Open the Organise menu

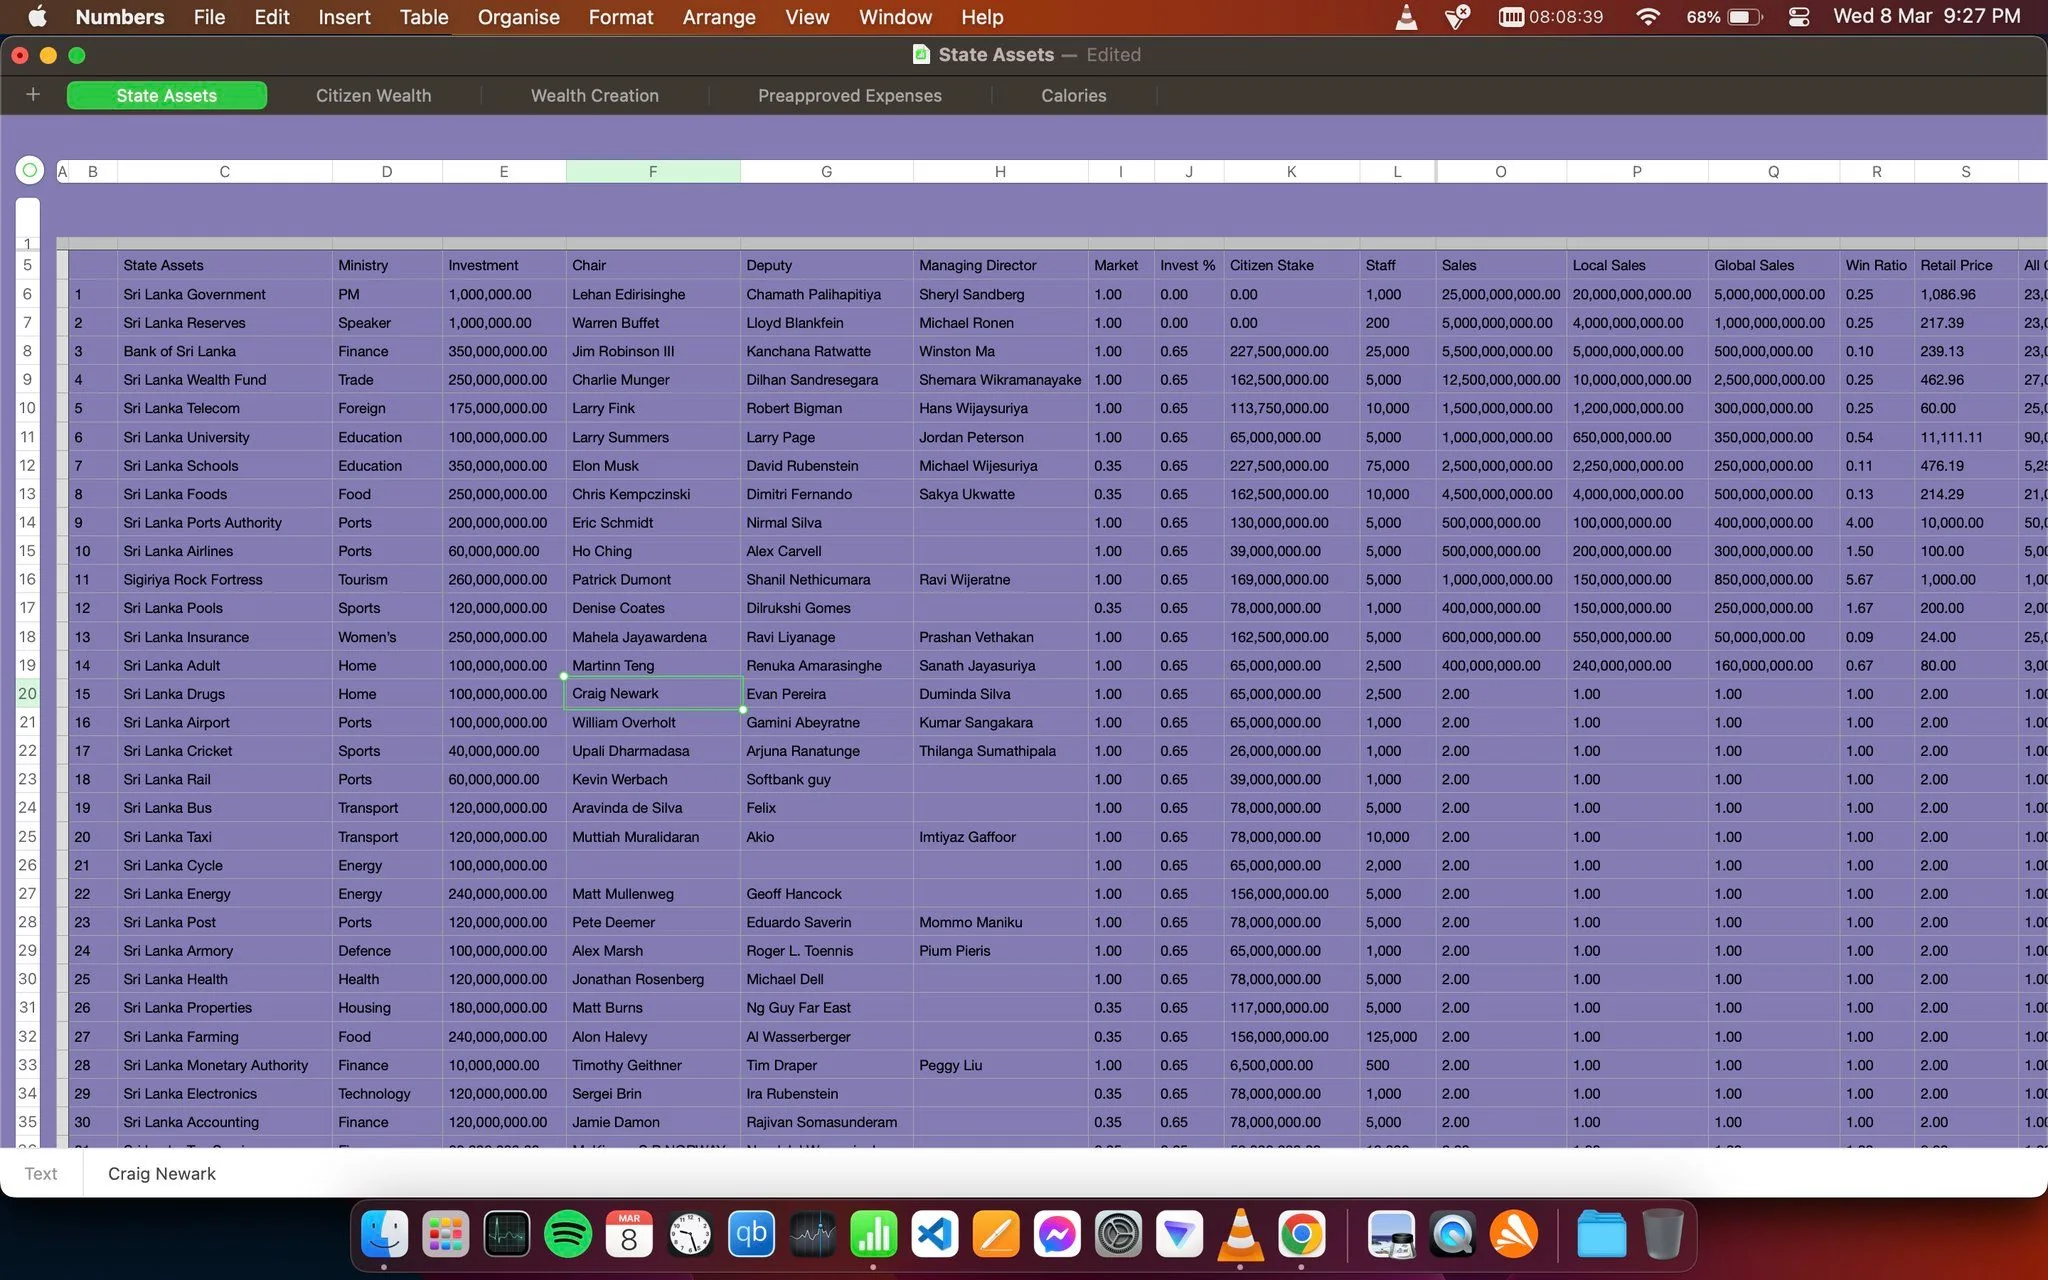[518, 17]
